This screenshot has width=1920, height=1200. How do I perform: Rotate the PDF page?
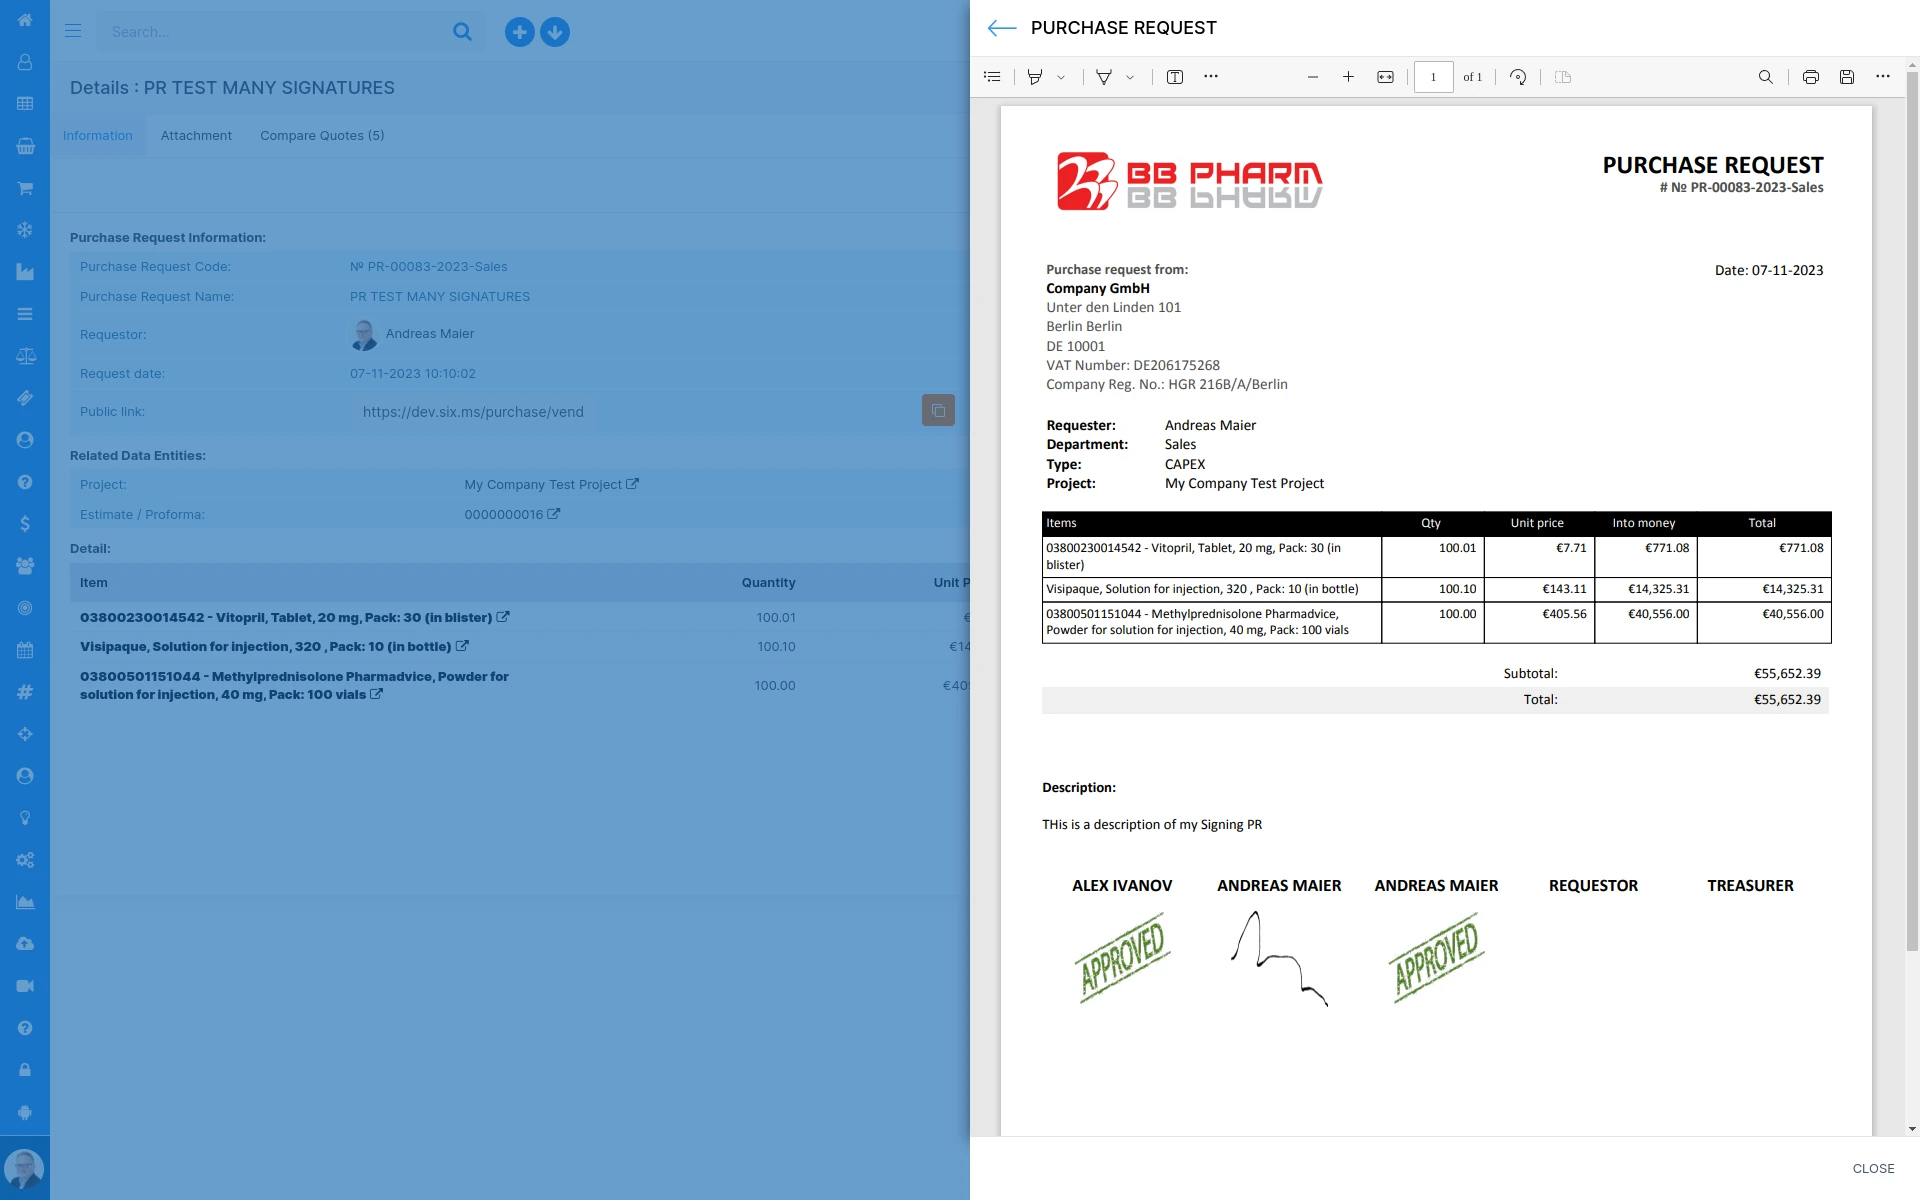[x=1518, y=77]
